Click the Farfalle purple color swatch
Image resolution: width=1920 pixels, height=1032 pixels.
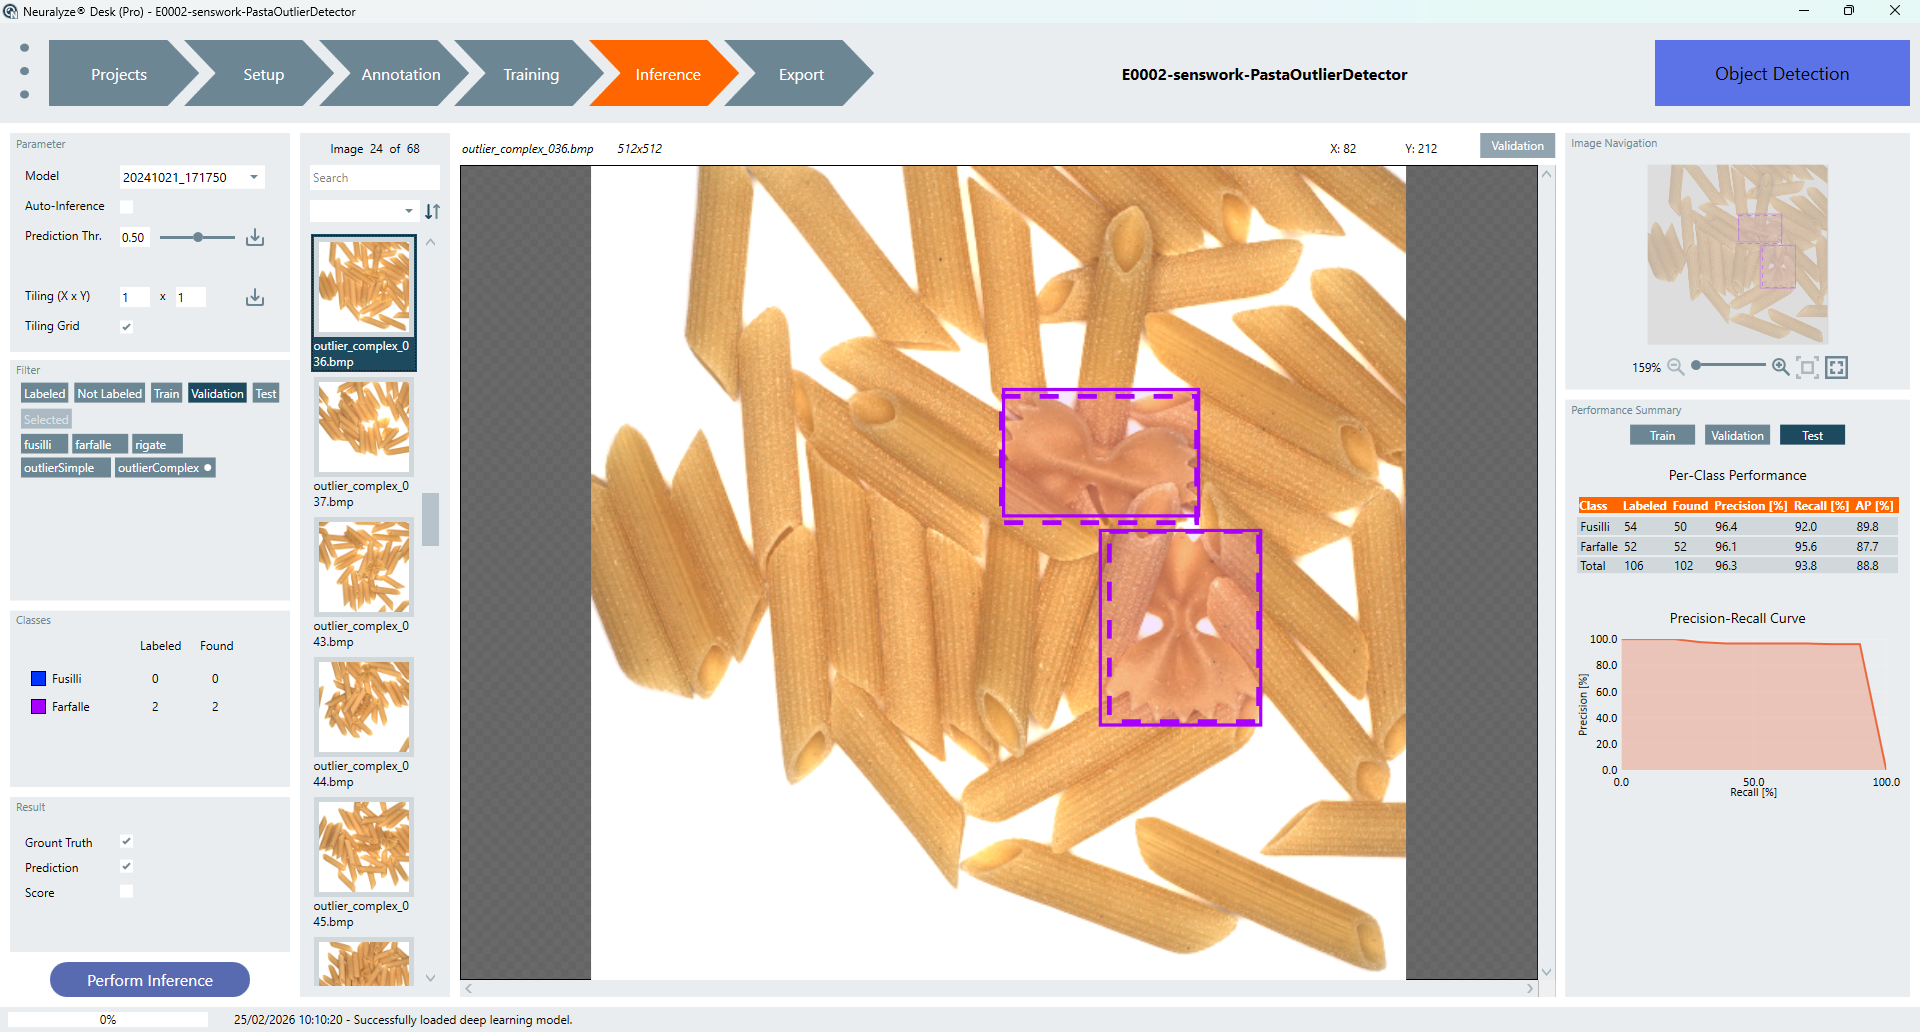click(x=38, y=706)
